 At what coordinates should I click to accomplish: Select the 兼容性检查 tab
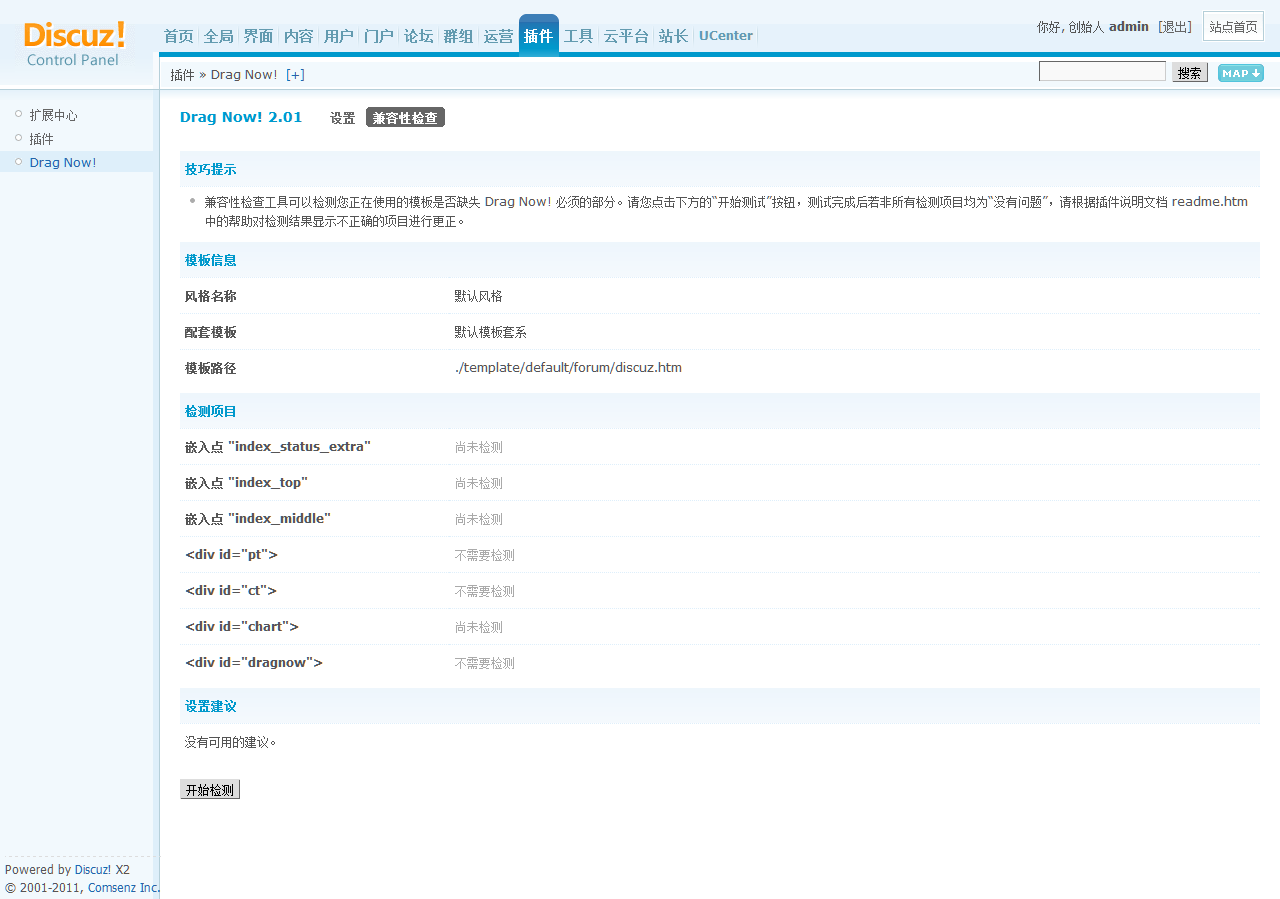click(405, 118)
